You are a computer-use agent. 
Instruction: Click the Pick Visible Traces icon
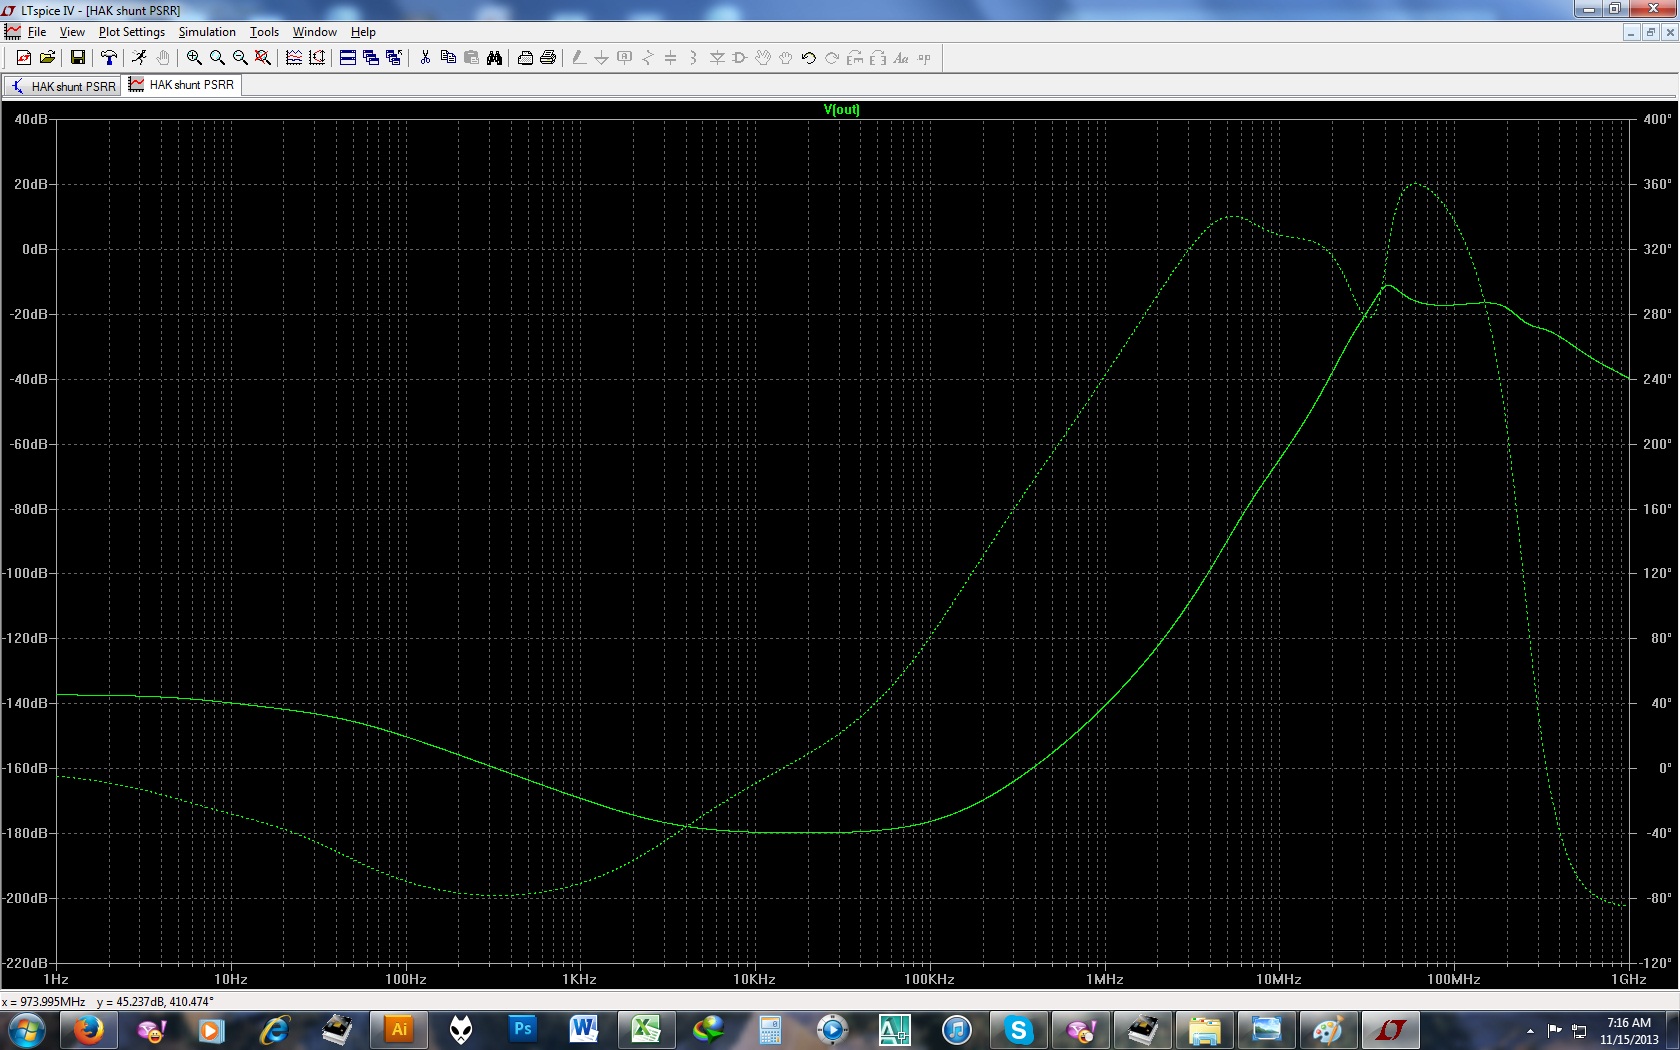click(x=294, y=58)
